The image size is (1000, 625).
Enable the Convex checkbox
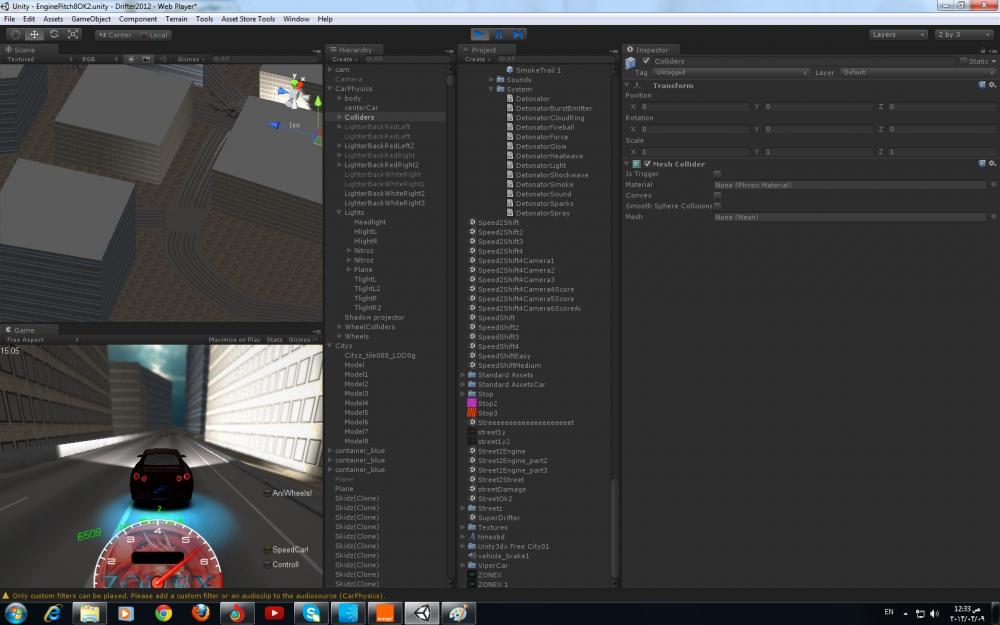717,195
